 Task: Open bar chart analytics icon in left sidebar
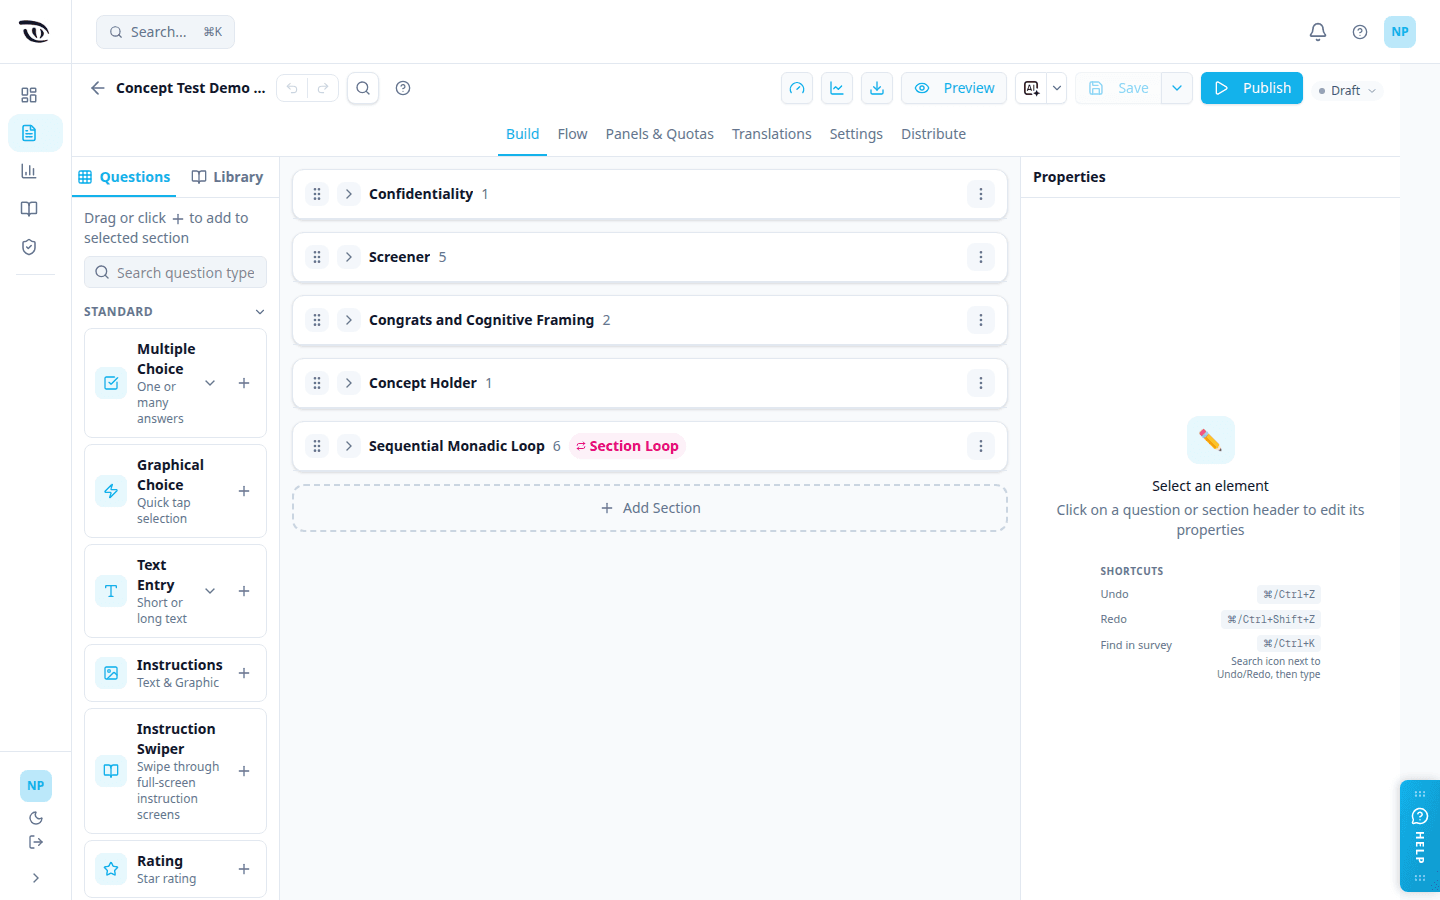point(29,171)
